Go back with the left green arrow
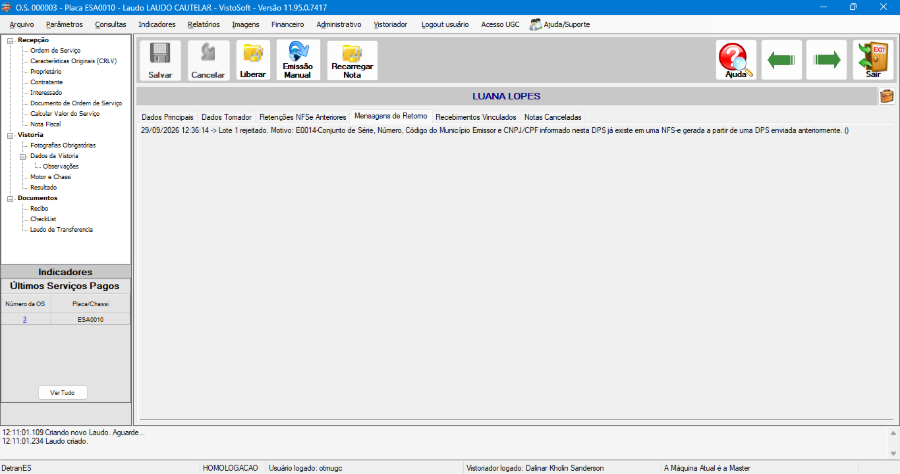Image resolution: width=900 pixels, height=474 pixels. coord(781,60)
